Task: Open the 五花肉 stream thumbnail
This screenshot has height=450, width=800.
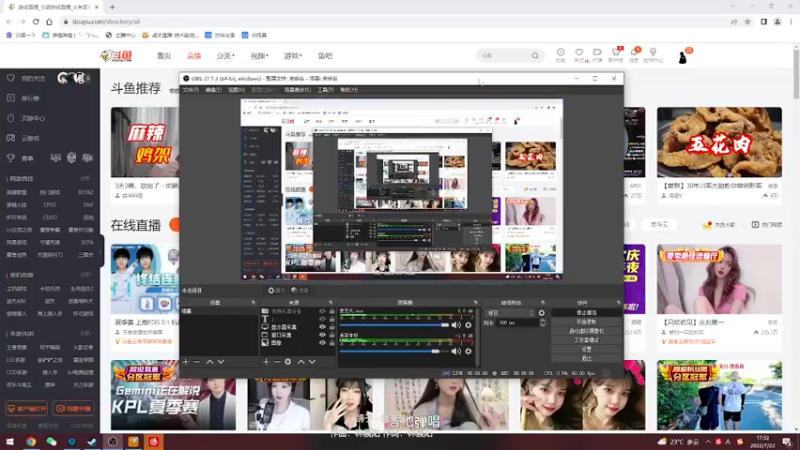Action: (x=719, y=142)
